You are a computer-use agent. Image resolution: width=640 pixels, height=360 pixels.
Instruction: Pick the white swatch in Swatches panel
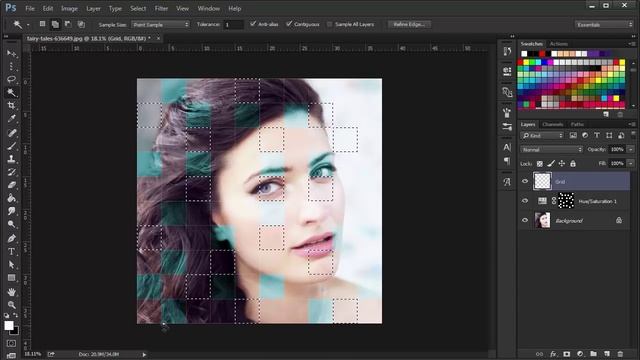pyautogui.click(x=524, y=53)
